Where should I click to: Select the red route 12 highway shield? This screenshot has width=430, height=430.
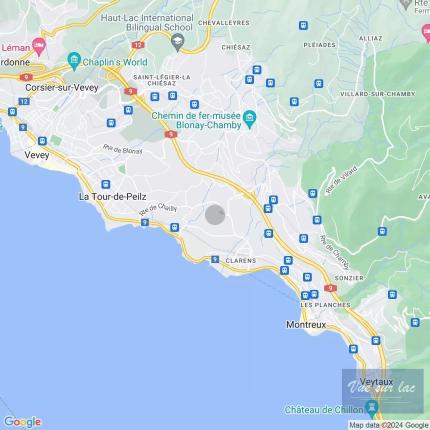pos(137,45)
